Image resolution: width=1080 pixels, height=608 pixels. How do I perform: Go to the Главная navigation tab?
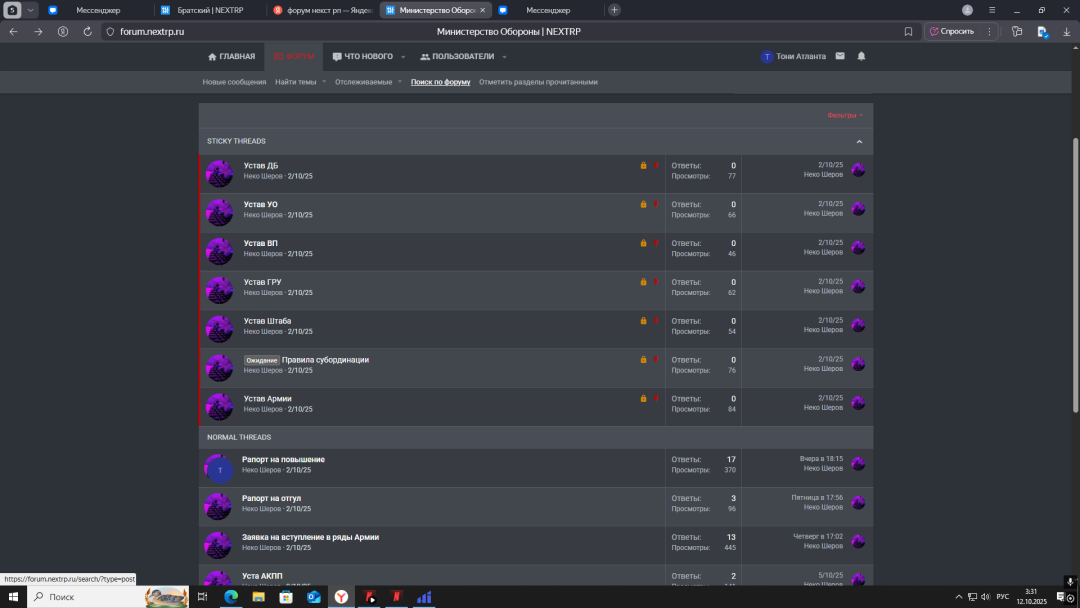pos(231,57)
